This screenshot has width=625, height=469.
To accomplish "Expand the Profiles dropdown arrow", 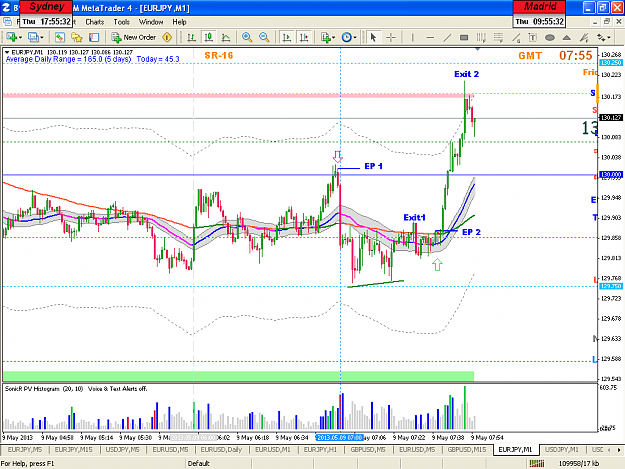I will click(x=42, y=37).
